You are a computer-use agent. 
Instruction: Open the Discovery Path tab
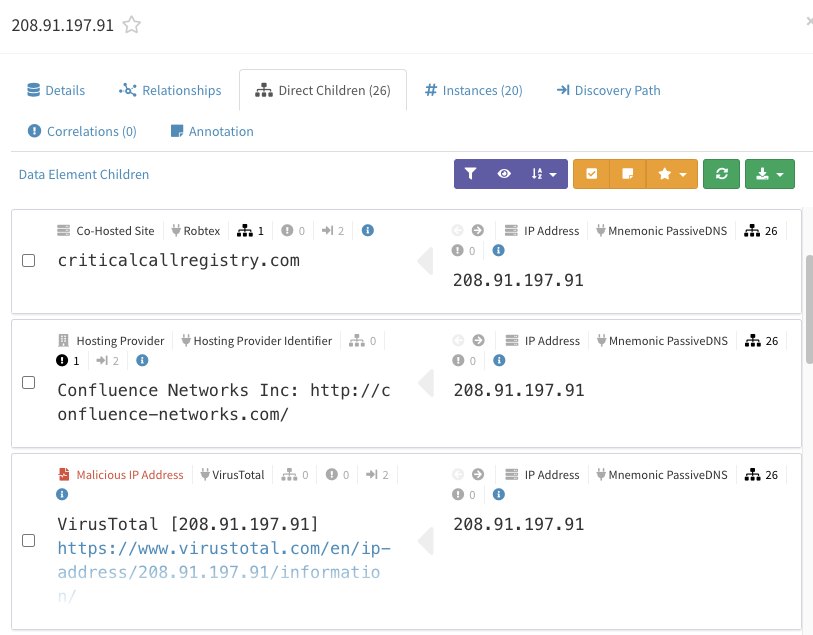click(x=609, y=90)
